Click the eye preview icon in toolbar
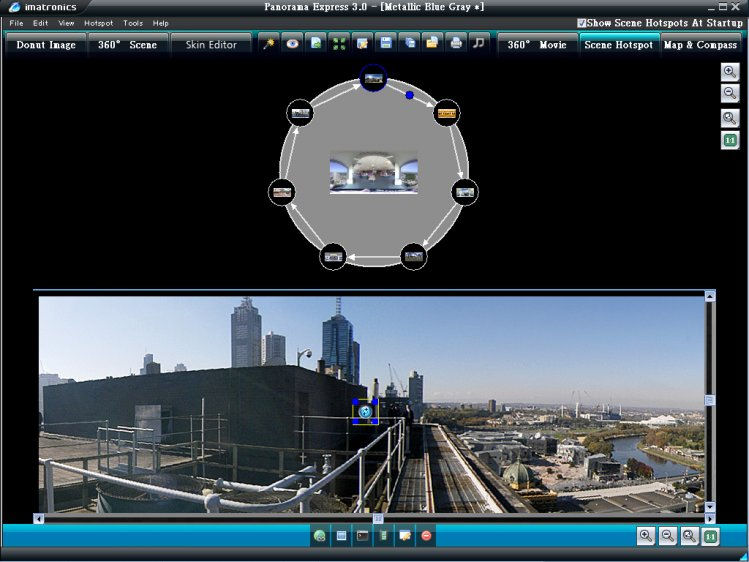This screenshot has width=749, height=562. (292, 44)
